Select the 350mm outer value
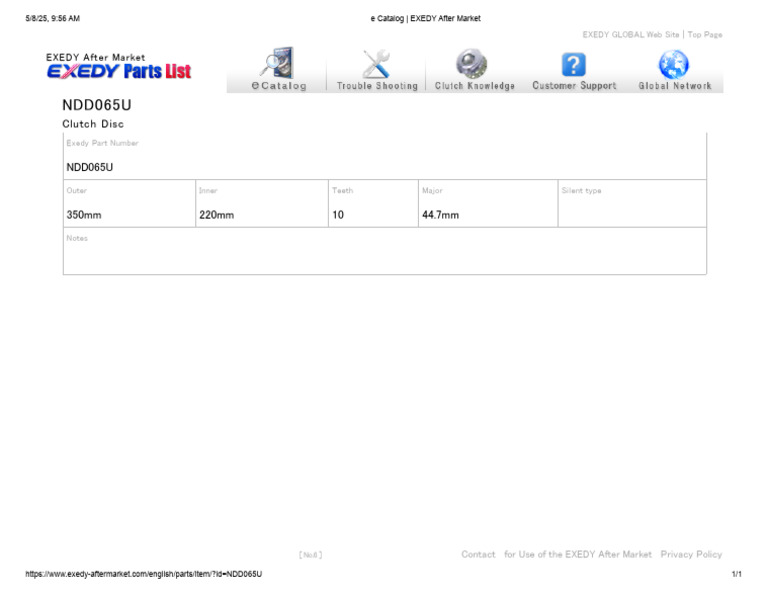 84,215
